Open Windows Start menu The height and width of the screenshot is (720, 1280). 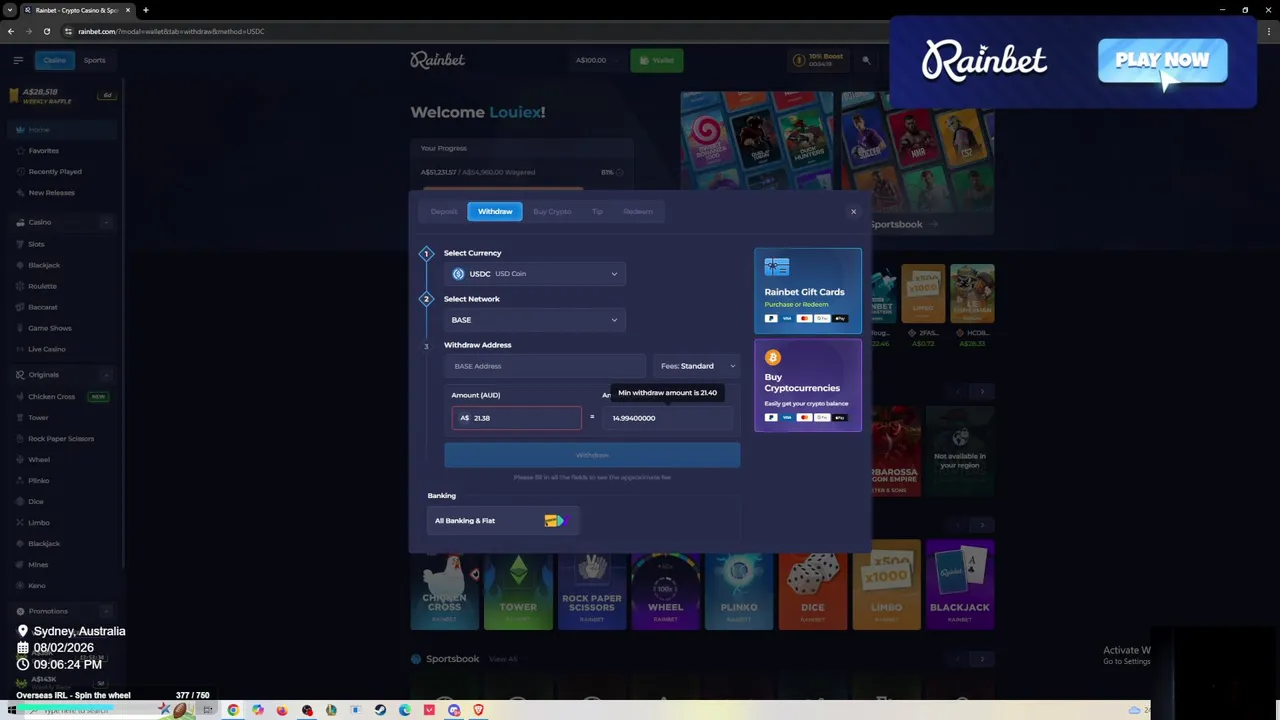[12, 710]
